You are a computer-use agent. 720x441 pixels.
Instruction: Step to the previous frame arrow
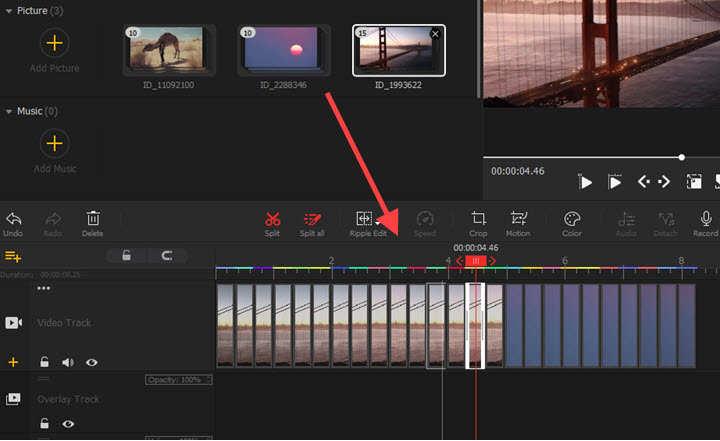[x=644, y=182]
